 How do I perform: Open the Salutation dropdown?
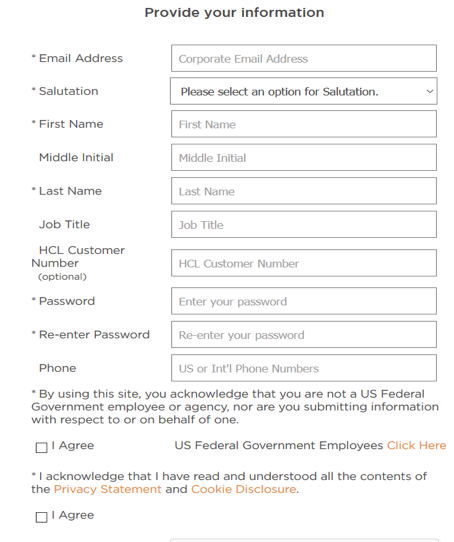304,91
